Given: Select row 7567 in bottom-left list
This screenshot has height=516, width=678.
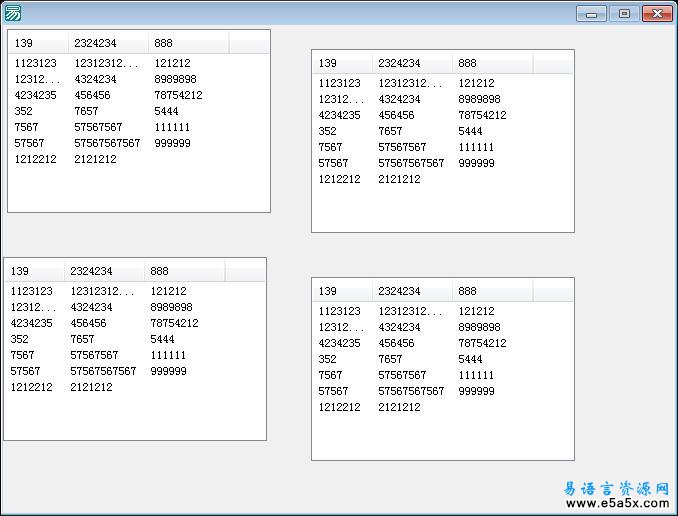Looking at the screenshot, I should pos(22,355).
